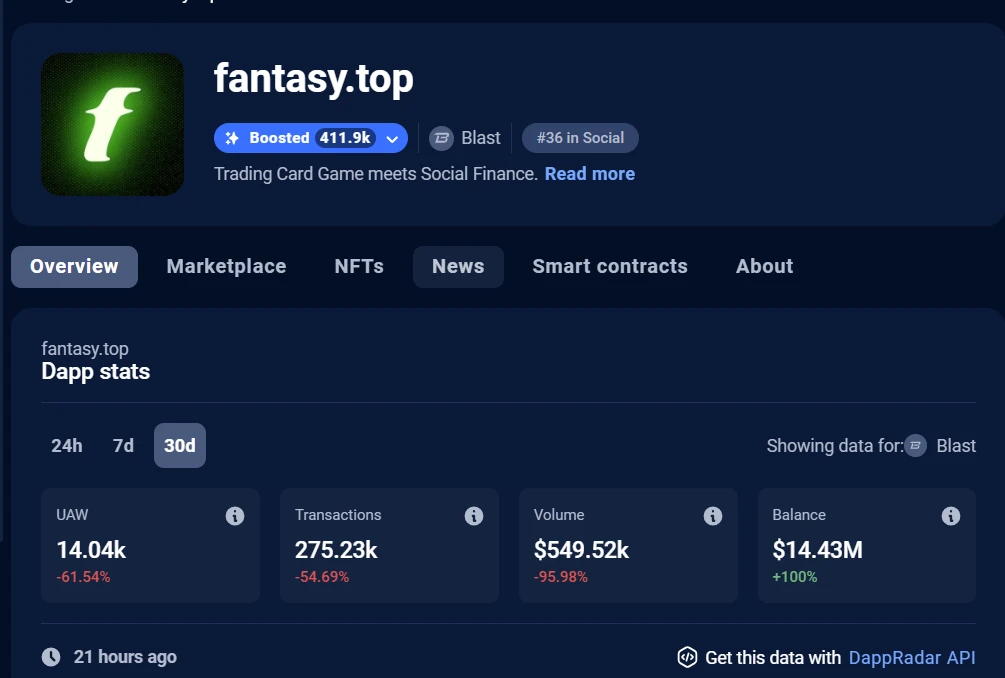
Task: Open the DappRadar API link
Action: click(911, 657)
